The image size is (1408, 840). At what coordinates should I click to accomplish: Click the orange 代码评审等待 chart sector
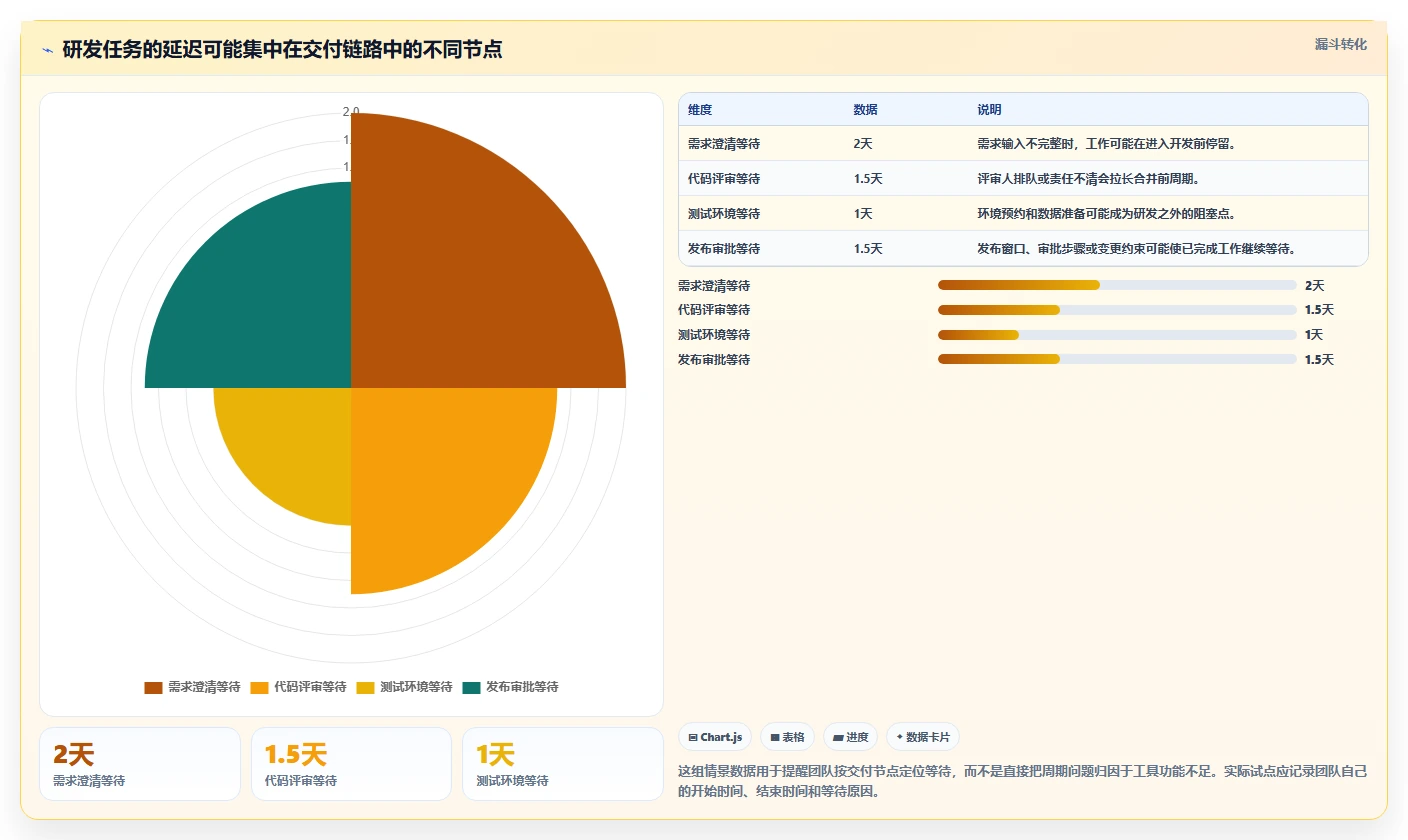435,470
